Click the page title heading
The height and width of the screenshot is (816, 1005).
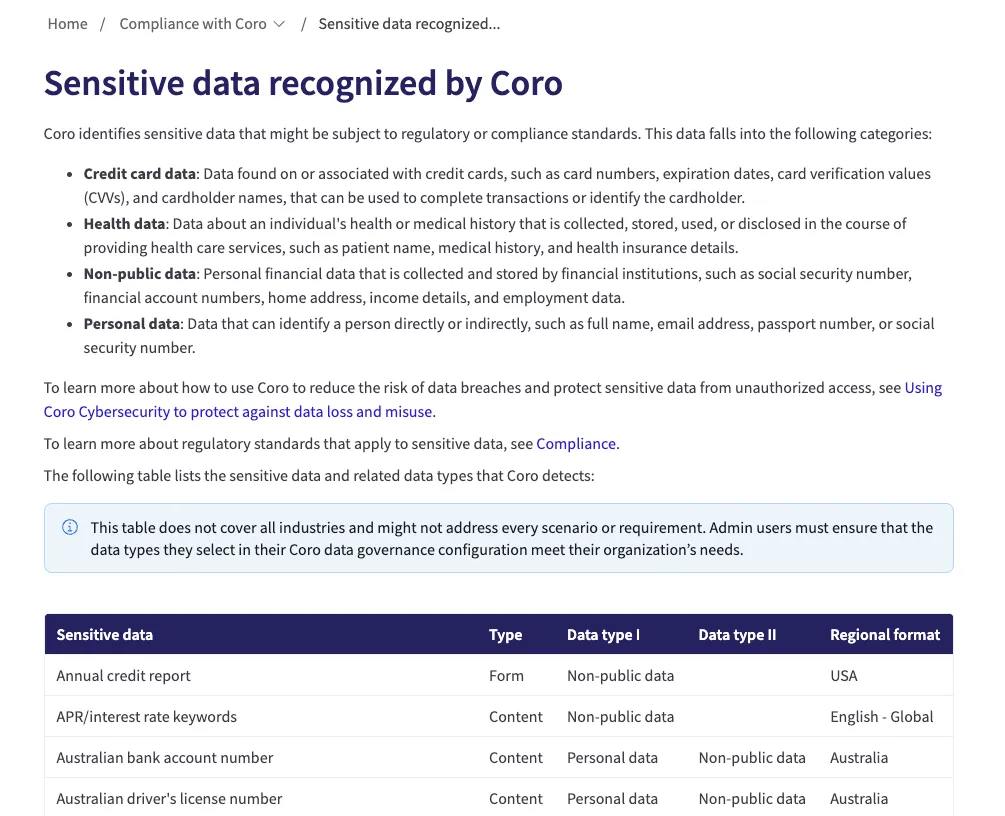click(x=303, y=83)
